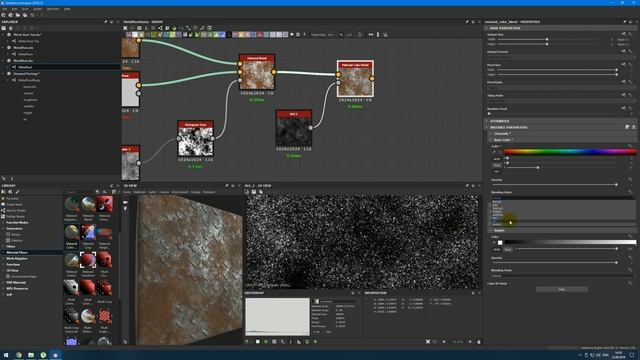Open the Edit menu
Image resolution: width=640 pixels, height=360 pixels.
click(x=14, y=9)
